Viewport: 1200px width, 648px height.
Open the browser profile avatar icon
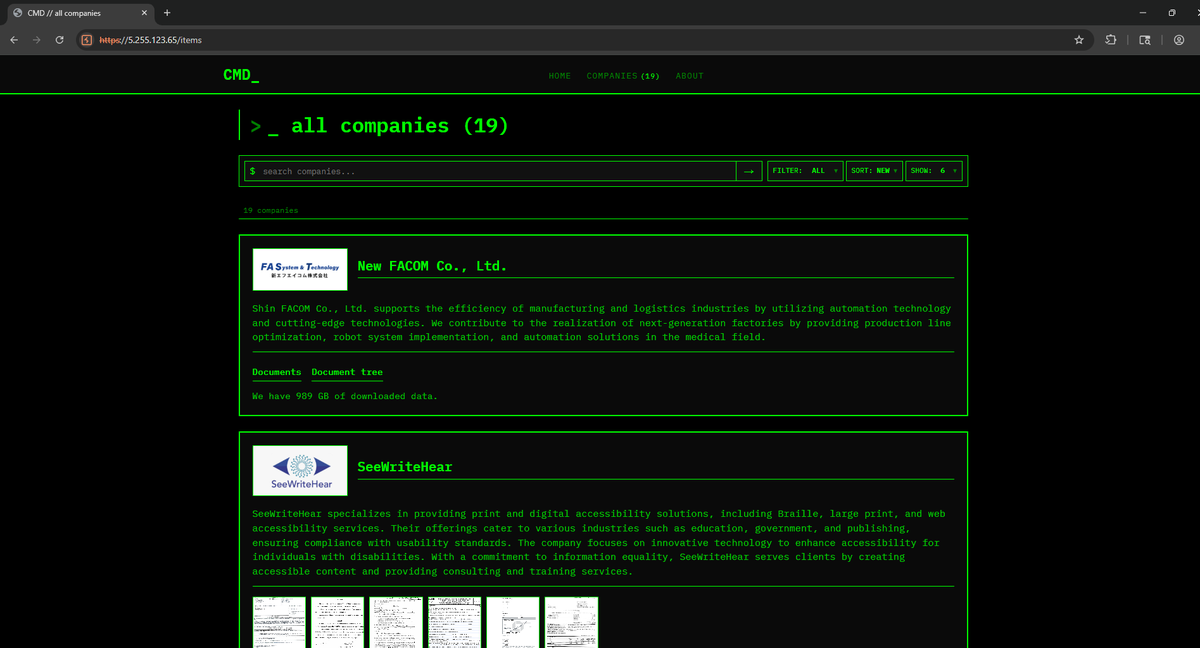[x=1179, y=40]
